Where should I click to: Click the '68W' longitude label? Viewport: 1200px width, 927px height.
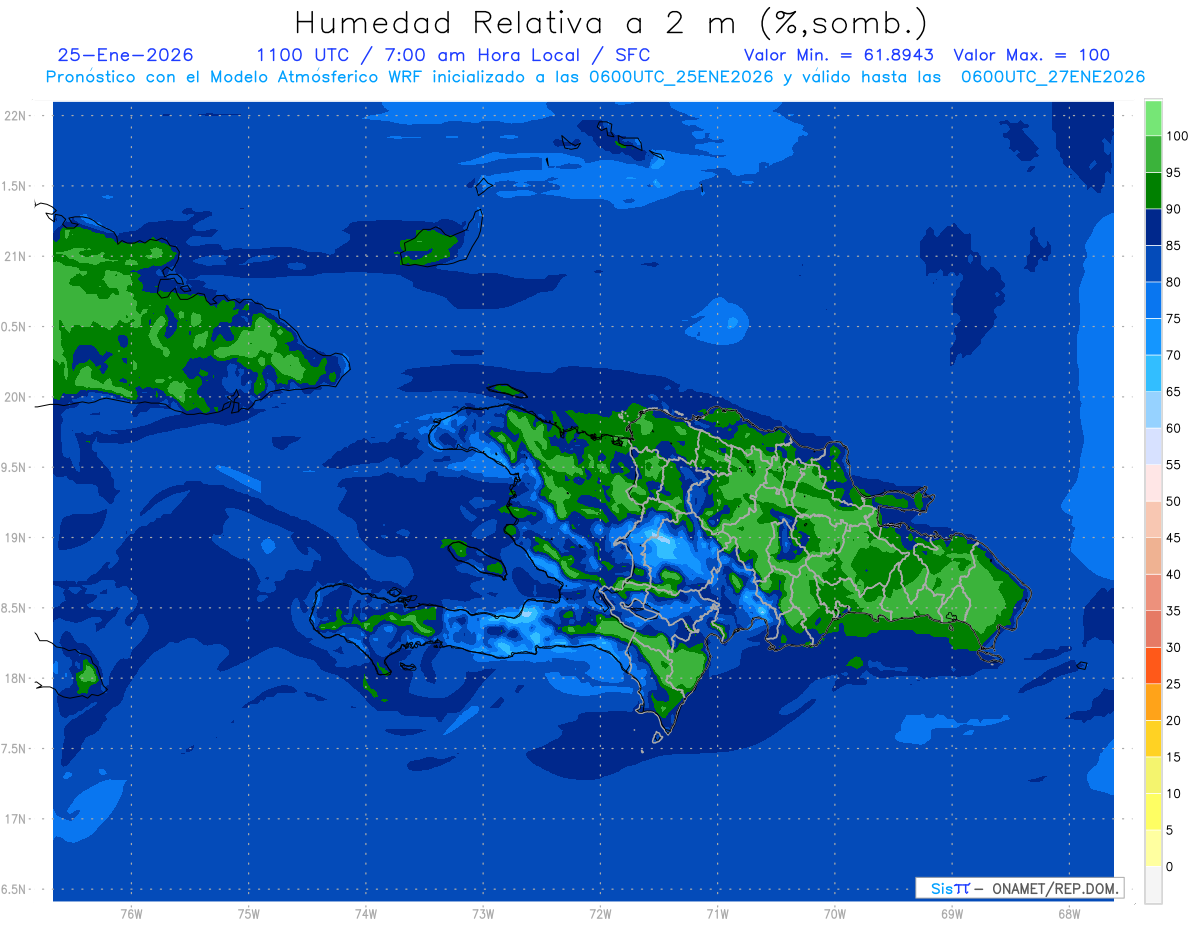1069,914
